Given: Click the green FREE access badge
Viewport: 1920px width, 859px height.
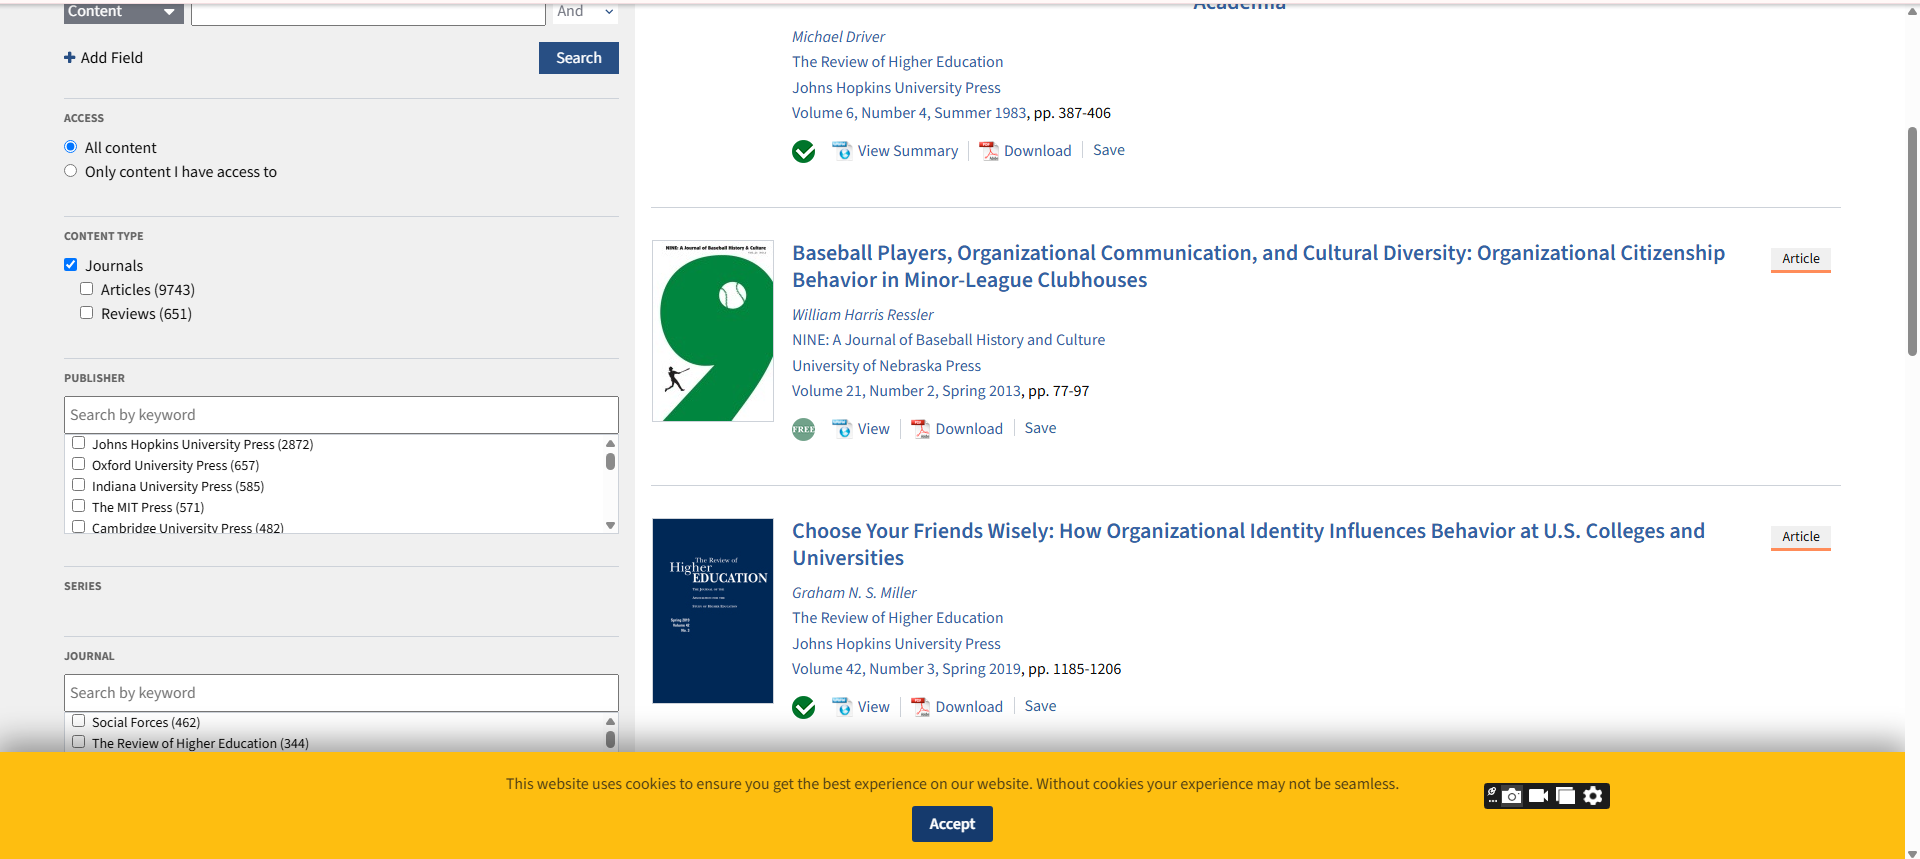Looking at the screenshot, I should coord(803,429).
